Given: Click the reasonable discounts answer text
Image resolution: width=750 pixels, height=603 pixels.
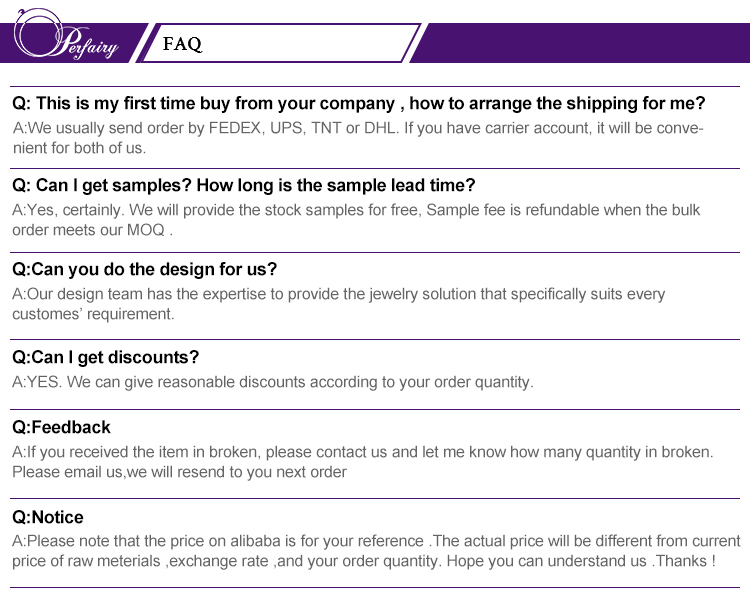Looking at the screenshot, I should (273, 382).
